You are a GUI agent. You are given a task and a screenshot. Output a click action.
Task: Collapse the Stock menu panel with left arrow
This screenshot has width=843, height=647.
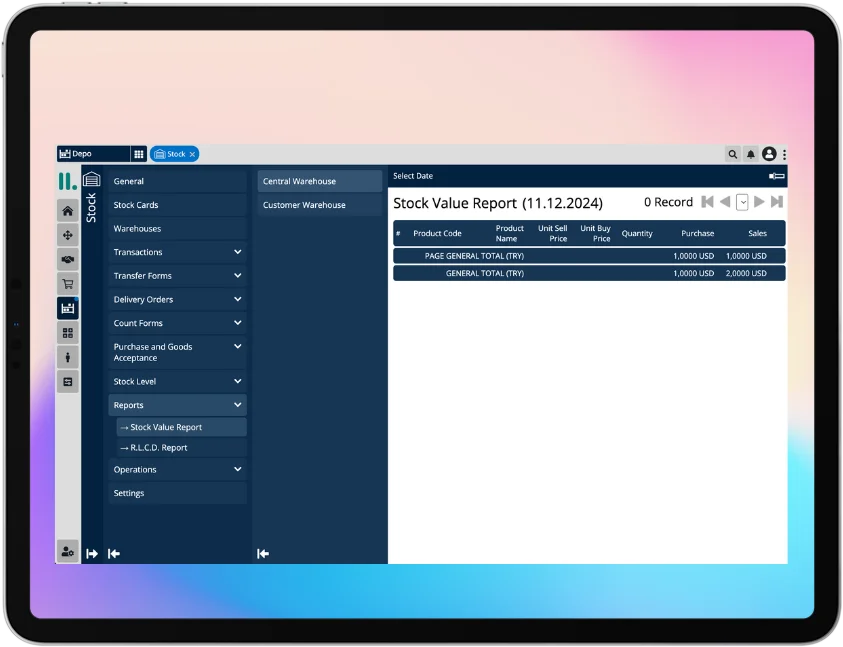click(113, 553)
